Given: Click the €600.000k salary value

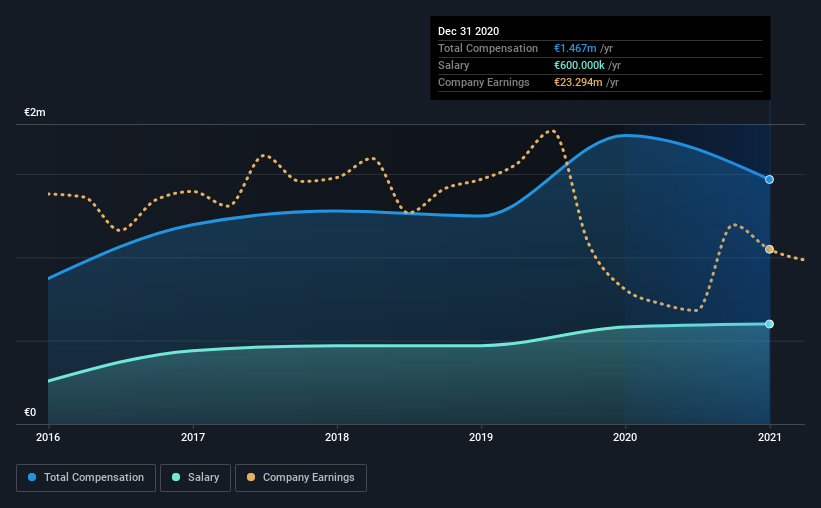Looking at the screenshot, I should coord(579,65).
